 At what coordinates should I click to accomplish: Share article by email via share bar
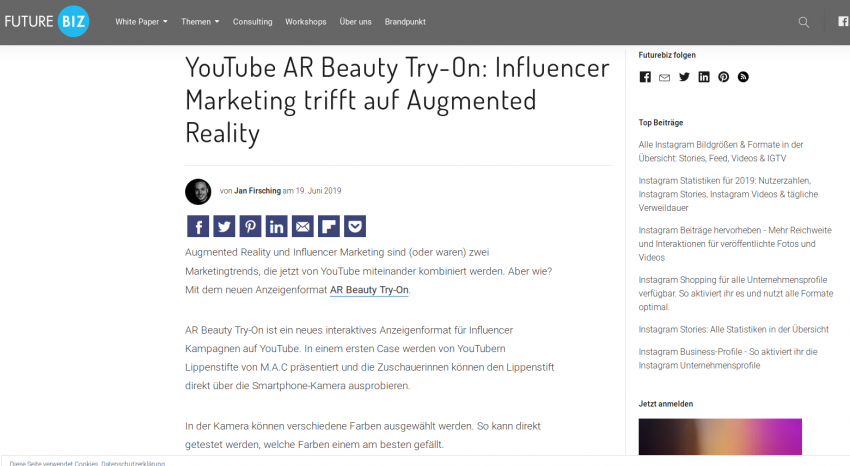click(302, 226)
